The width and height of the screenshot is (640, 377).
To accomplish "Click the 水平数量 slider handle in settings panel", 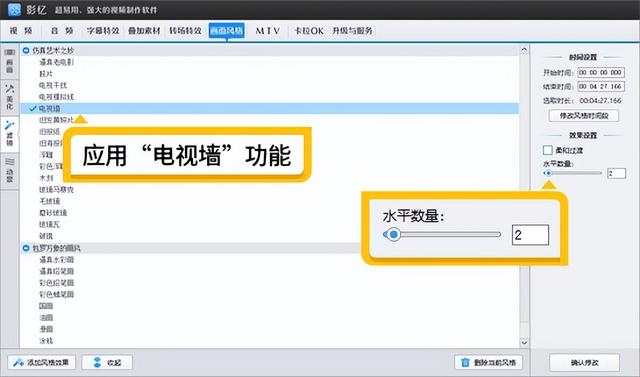I will (x=548, y=173).
